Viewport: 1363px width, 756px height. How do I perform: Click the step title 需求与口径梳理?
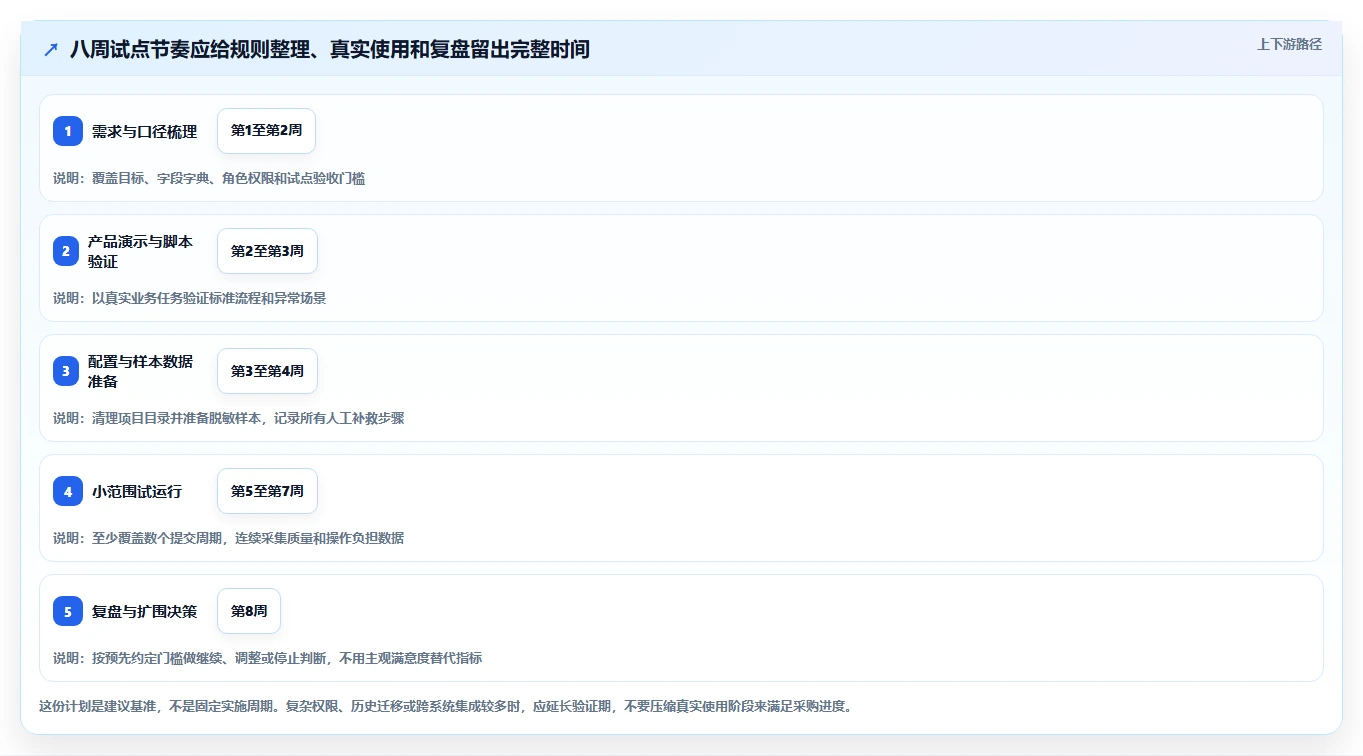144,131
